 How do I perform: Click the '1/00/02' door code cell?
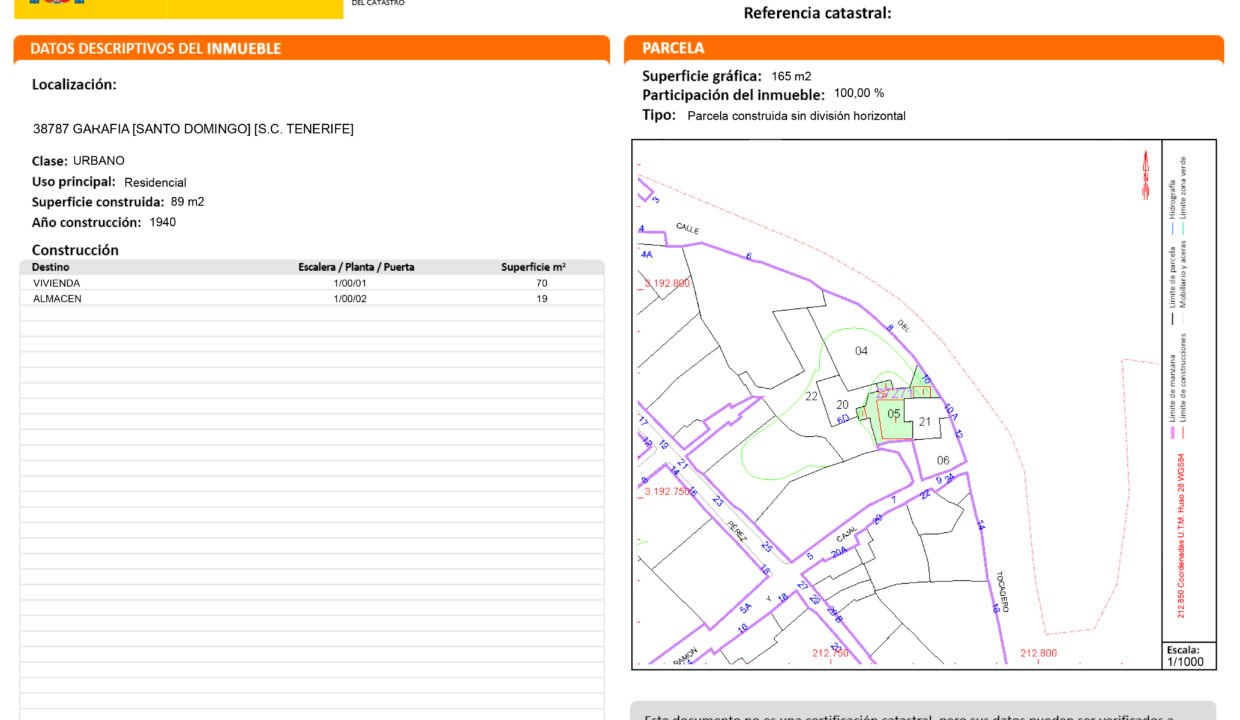pos(350,299)
